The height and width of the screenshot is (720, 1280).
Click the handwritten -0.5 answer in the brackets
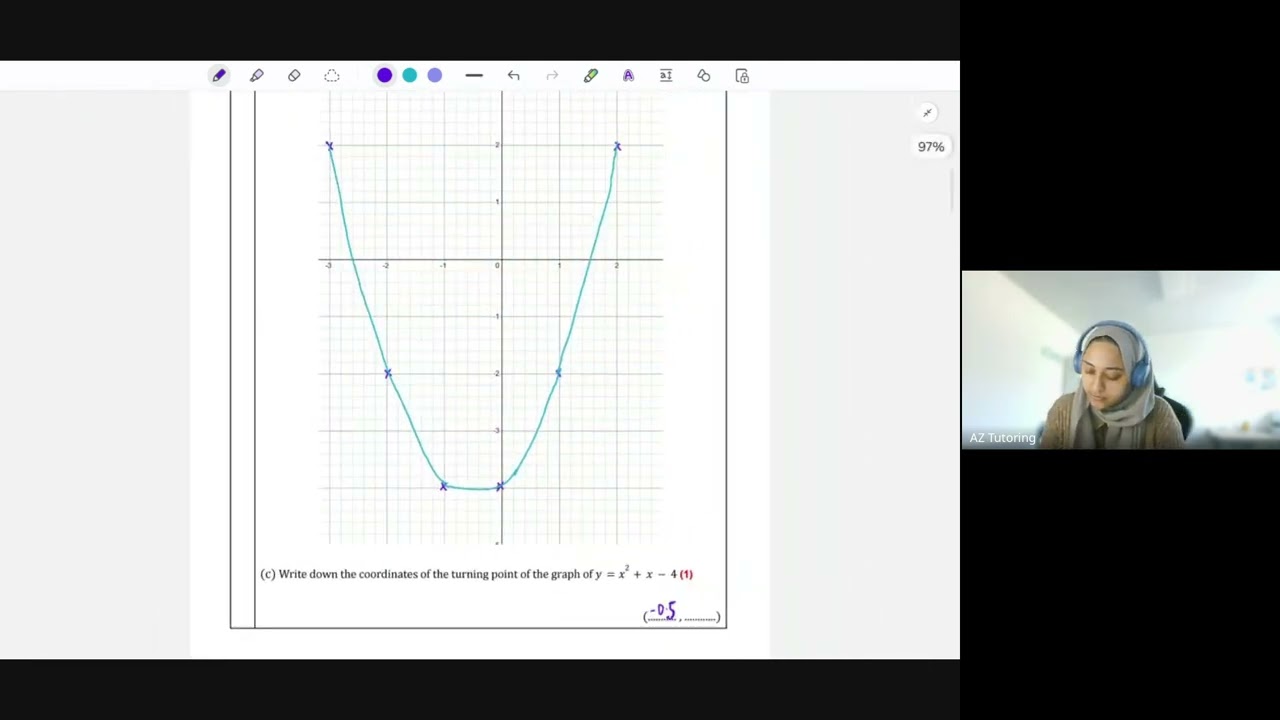[x=663, y=610]
